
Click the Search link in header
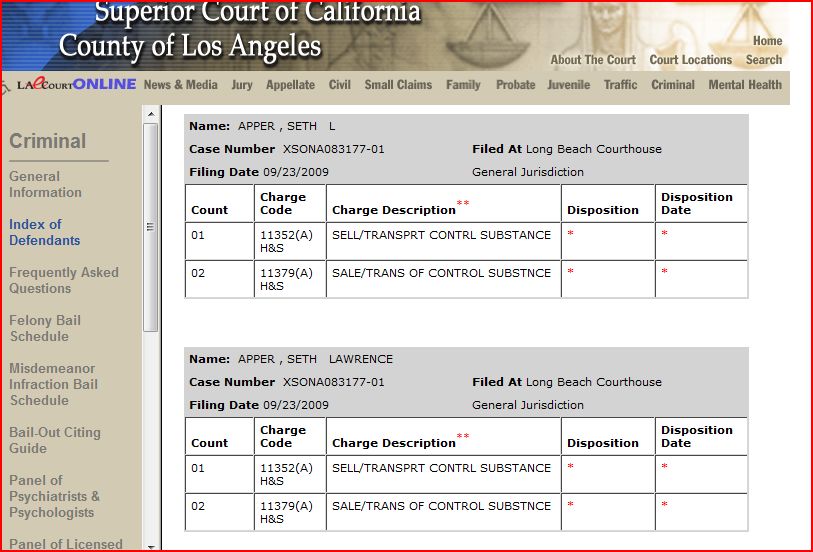[764, 60]
